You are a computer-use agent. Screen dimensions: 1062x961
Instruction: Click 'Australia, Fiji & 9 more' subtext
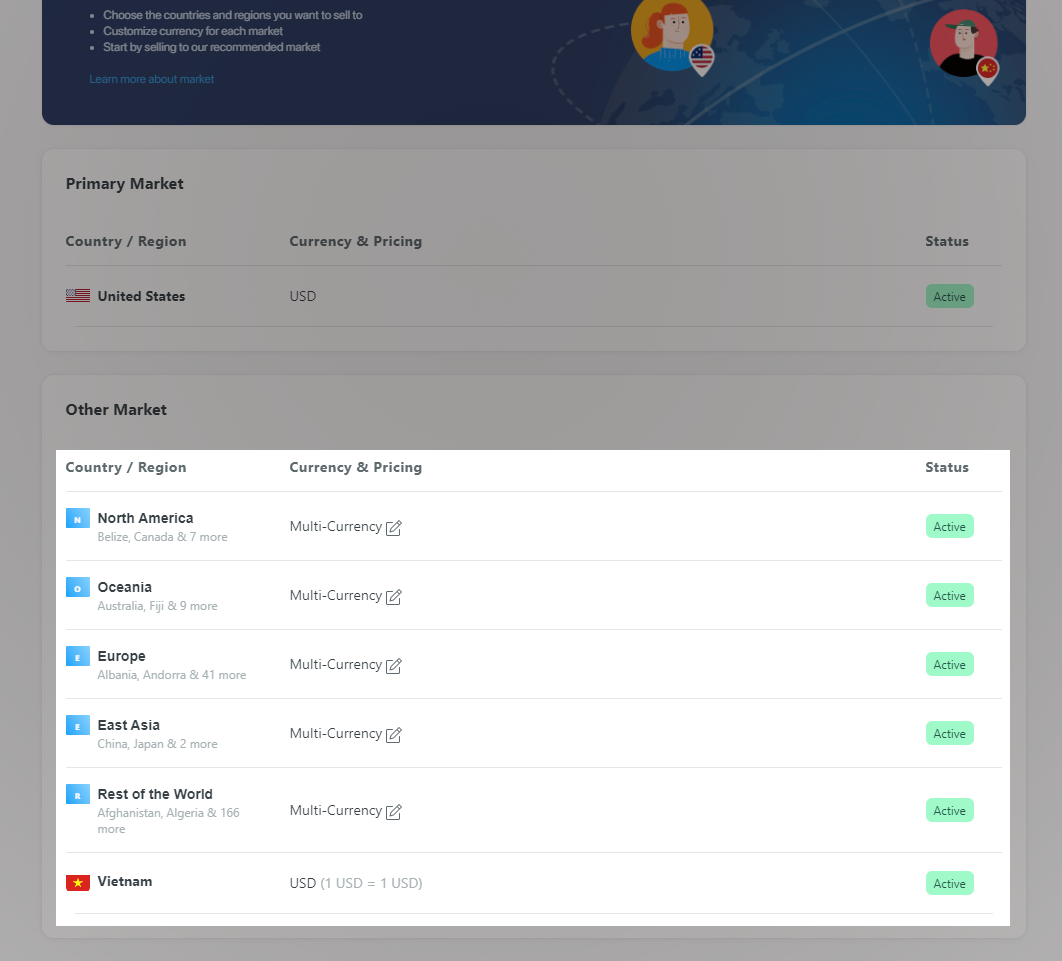point(158,606)
